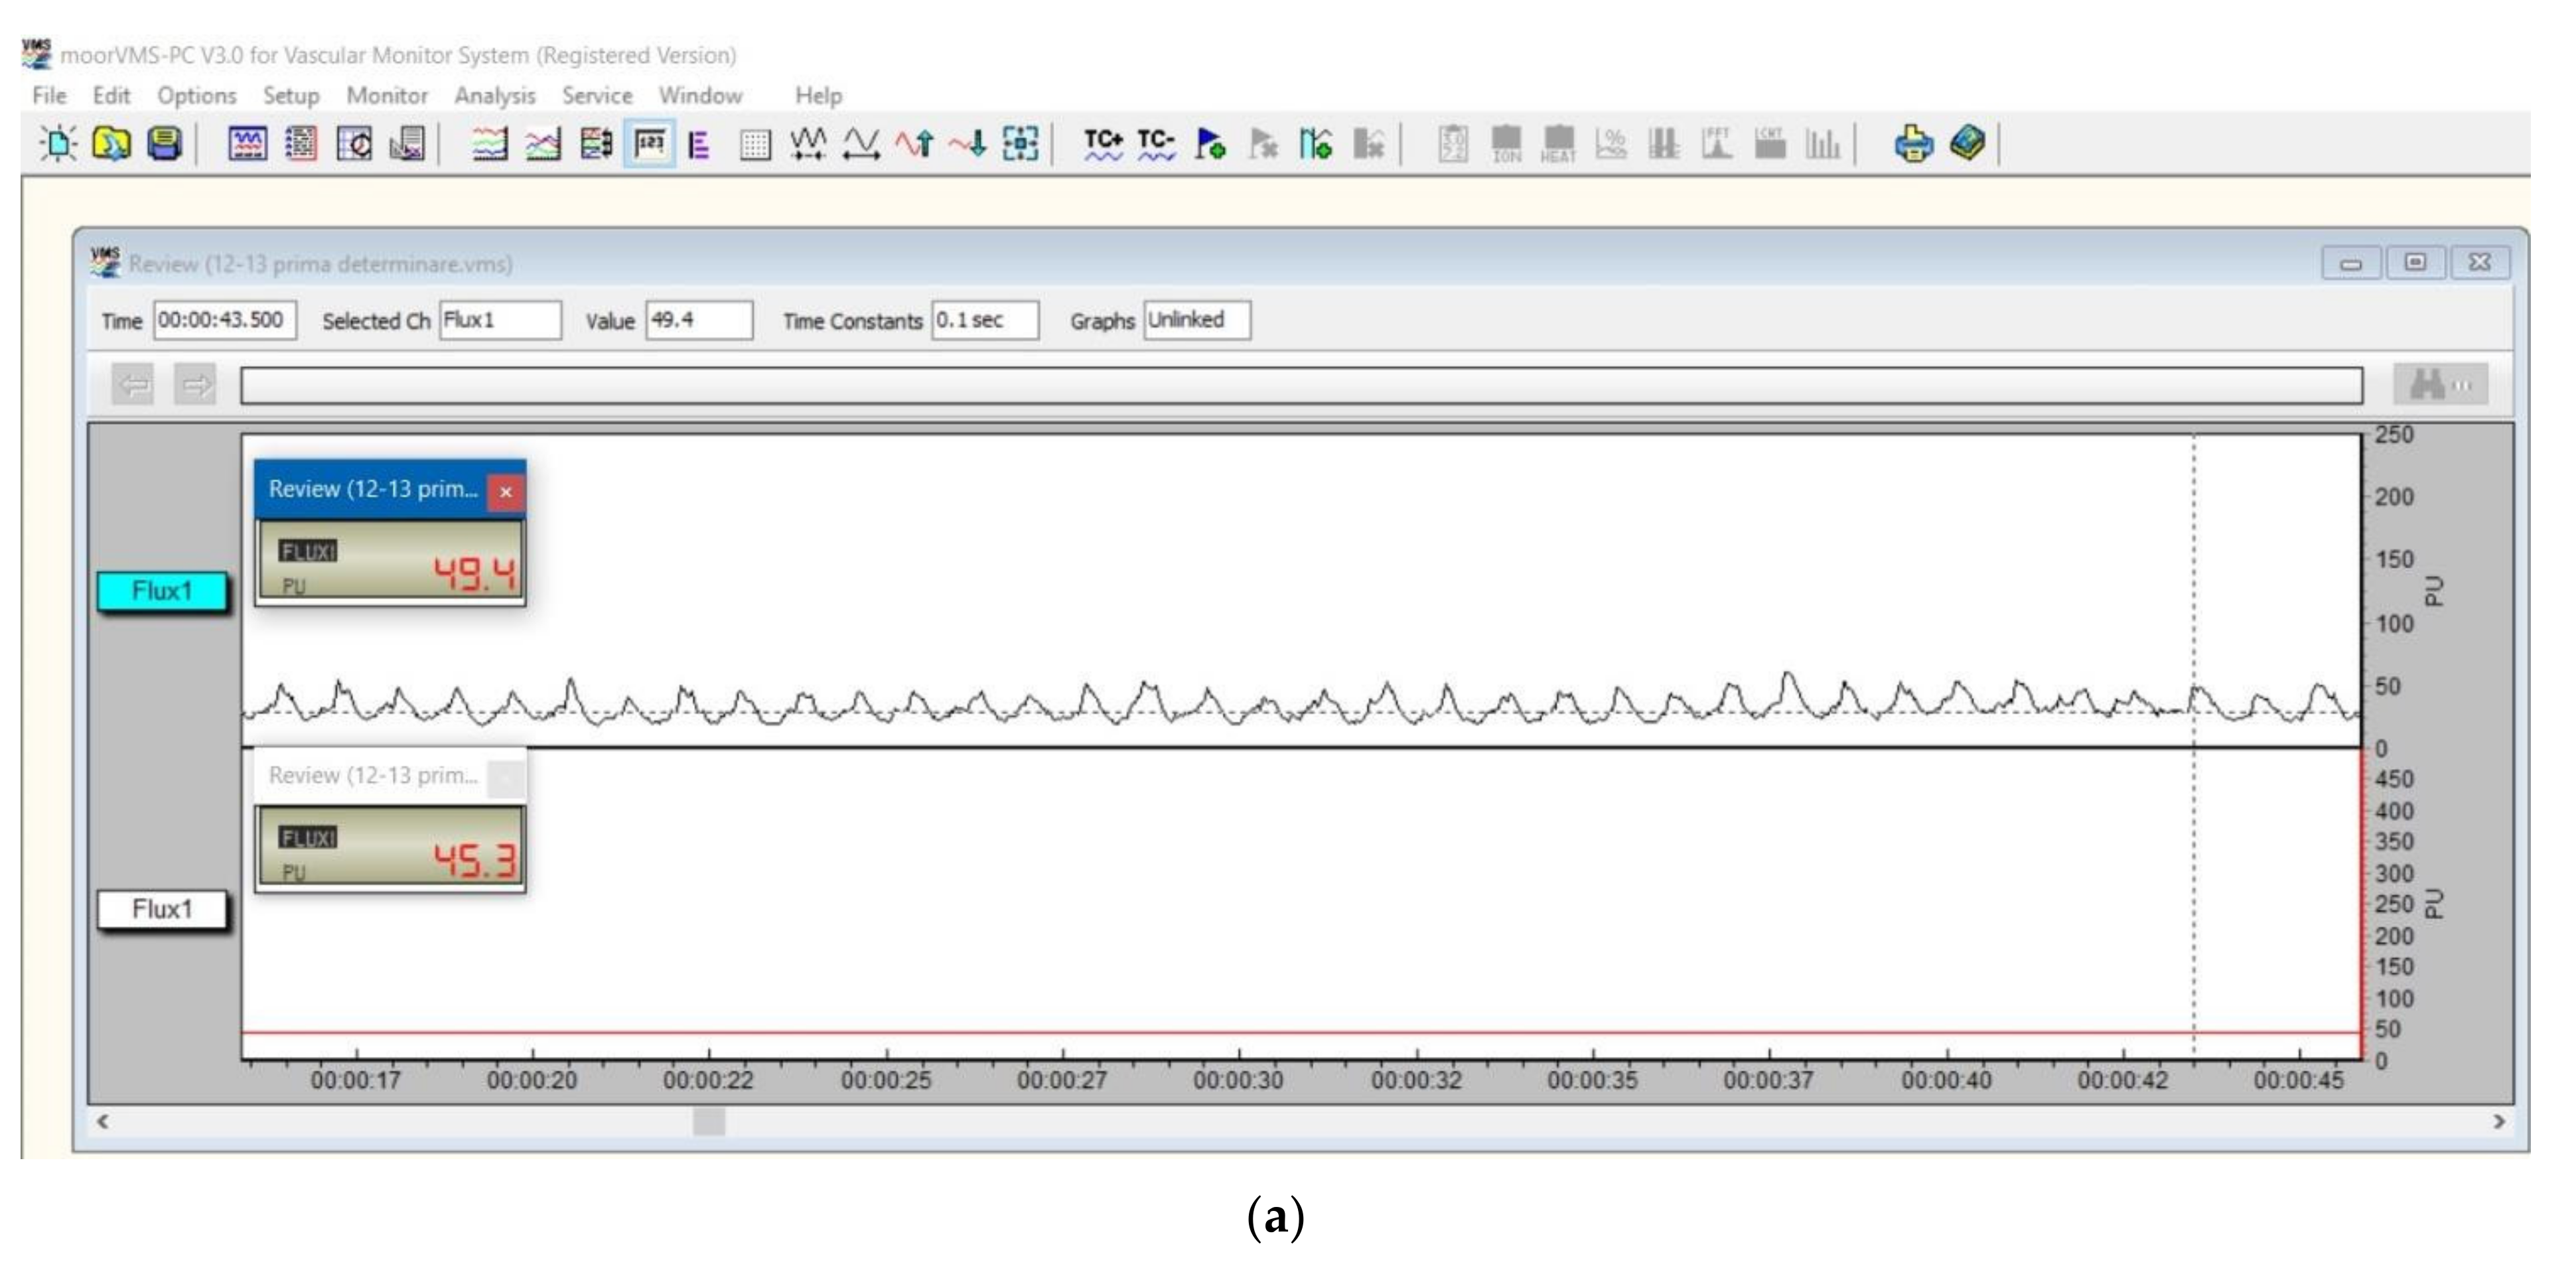The height and width of the screenshot is (1266, 2576).
Task: Click the add marker flag icon
Action: tap(1210, 144)
